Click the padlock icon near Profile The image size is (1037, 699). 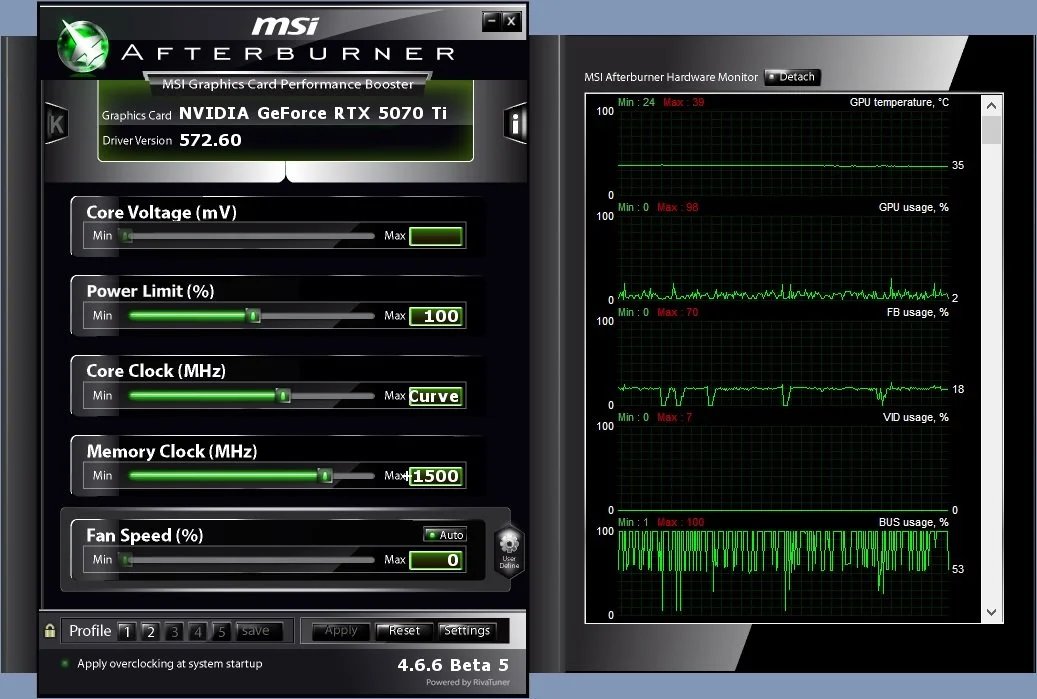click(48, 631)
